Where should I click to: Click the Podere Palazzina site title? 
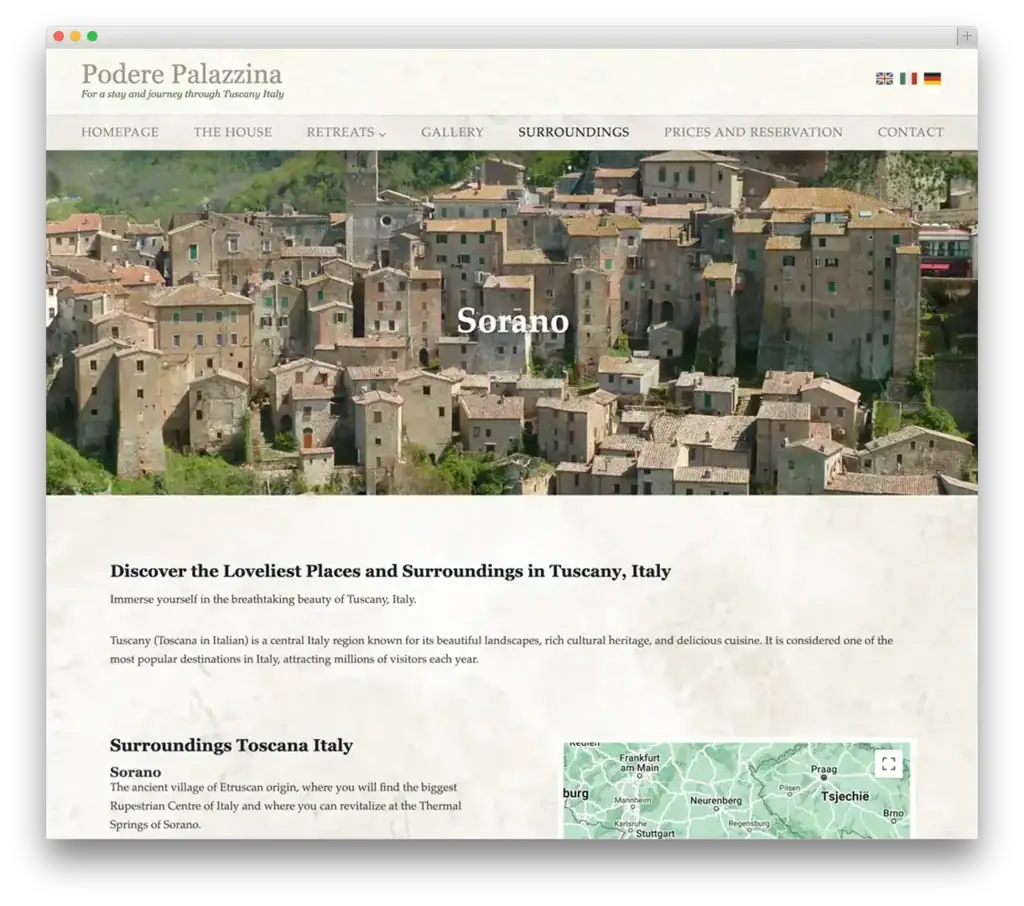(x=182, y=74)
